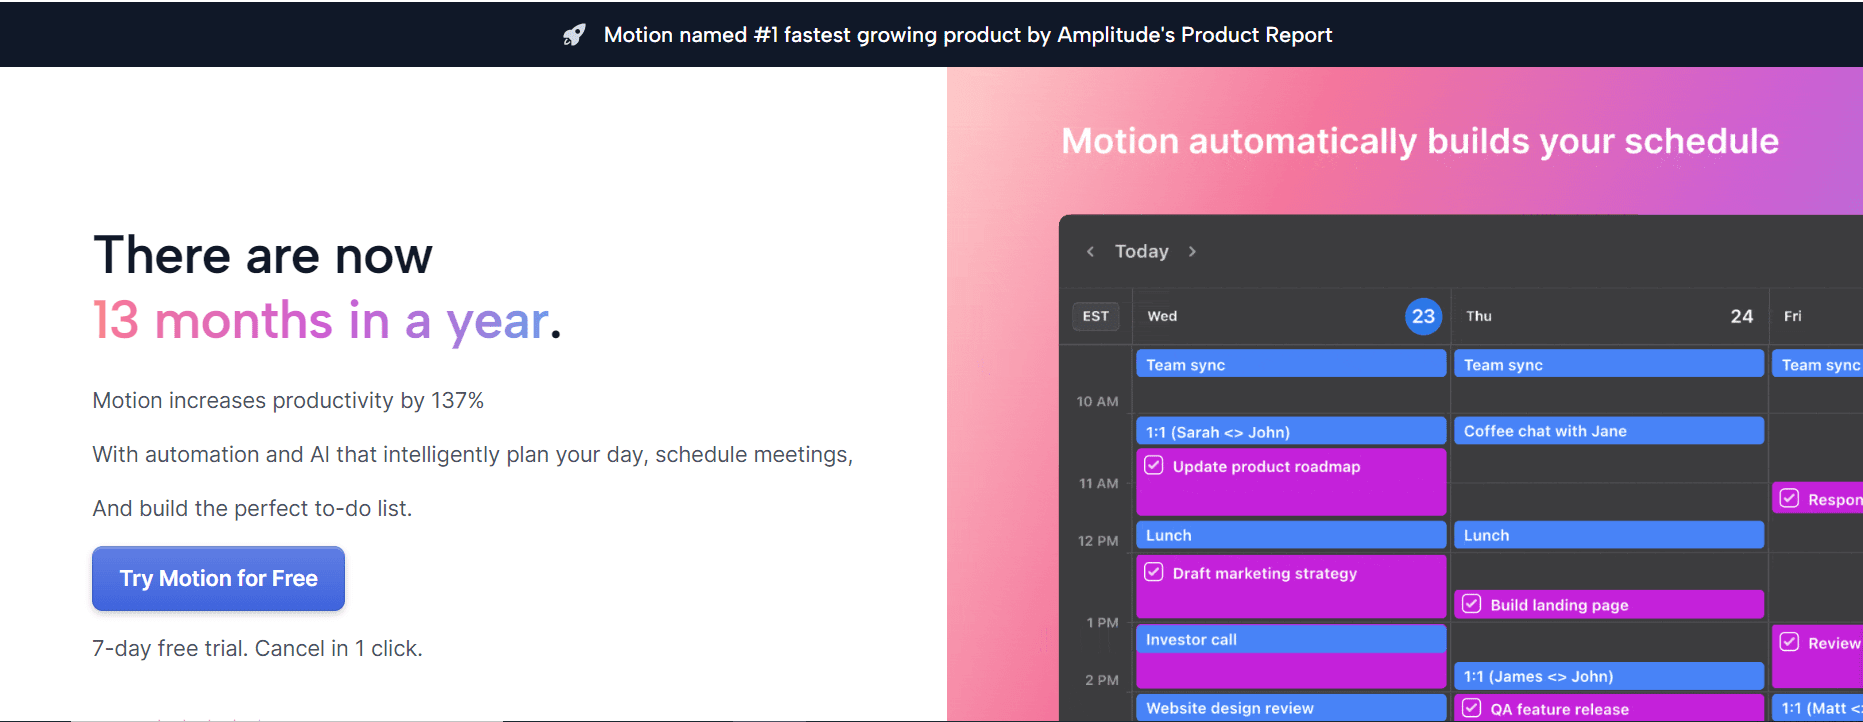Toggle the checkbox on Friday's Review task
Screen dimensions: 1863x722
click(x=1789, y=642)
